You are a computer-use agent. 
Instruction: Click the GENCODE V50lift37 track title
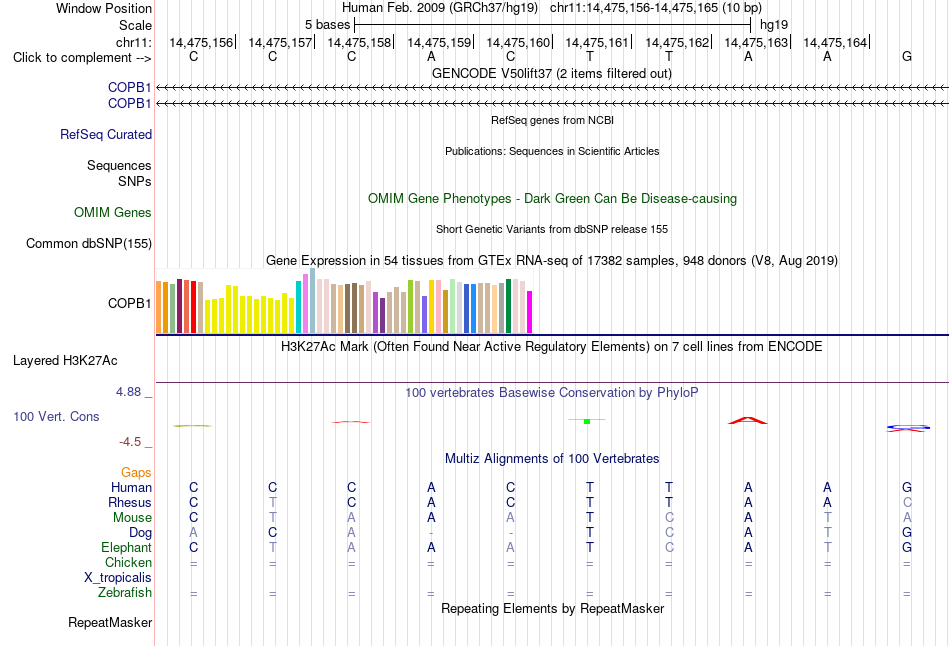[x=552, y=73]
